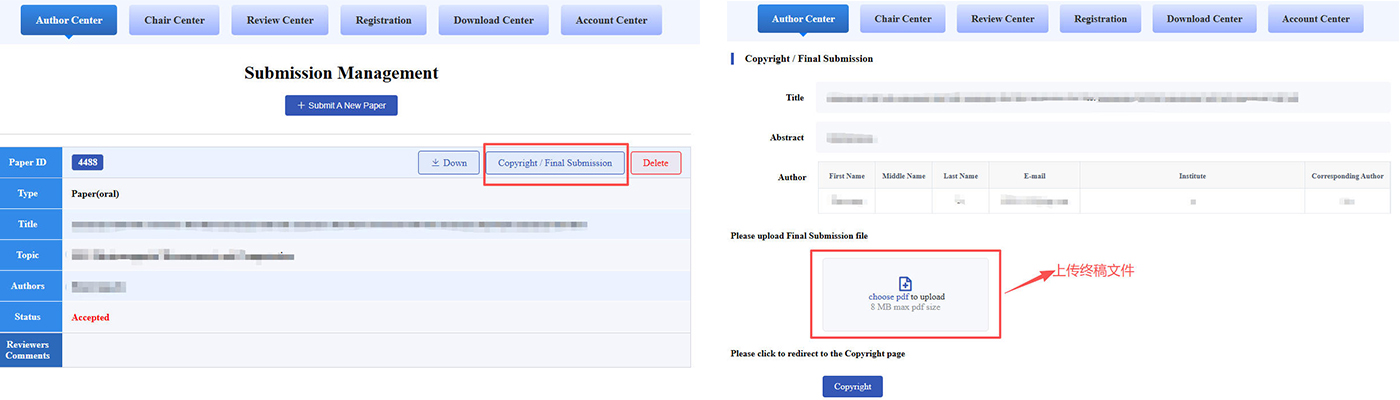Click the red Accepted status text
The image size is (1400, 400).
click(91, 317)
